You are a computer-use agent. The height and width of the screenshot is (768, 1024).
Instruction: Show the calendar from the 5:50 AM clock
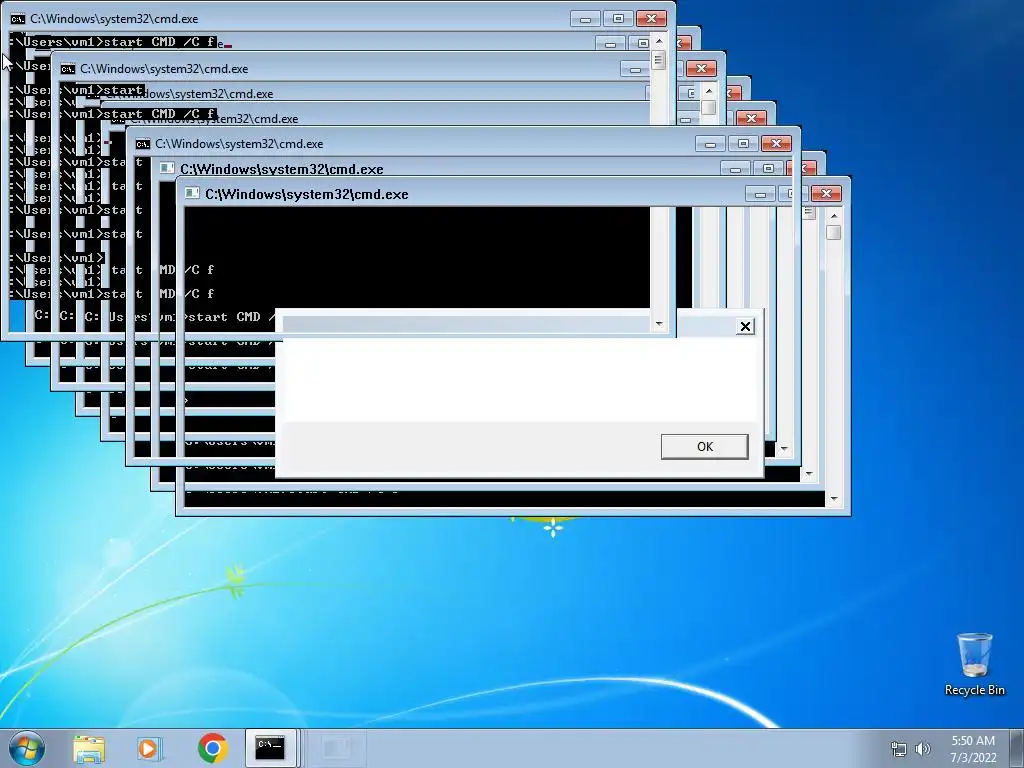click(973, 749)
